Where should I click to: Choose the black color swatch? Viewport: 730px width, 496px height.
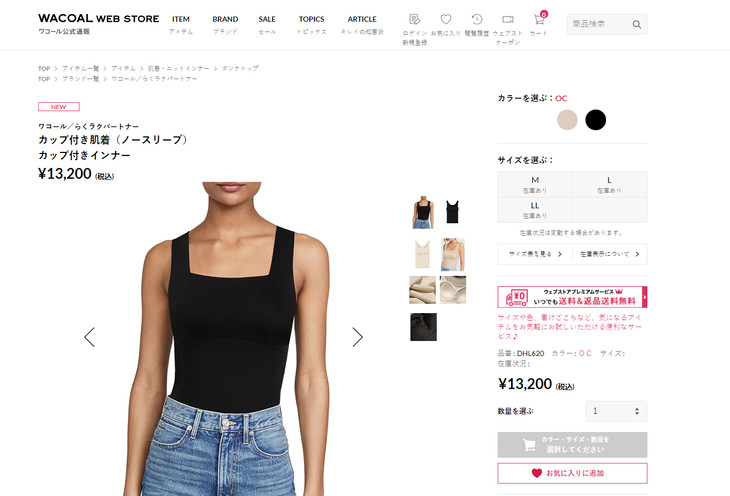coord(595,120)
